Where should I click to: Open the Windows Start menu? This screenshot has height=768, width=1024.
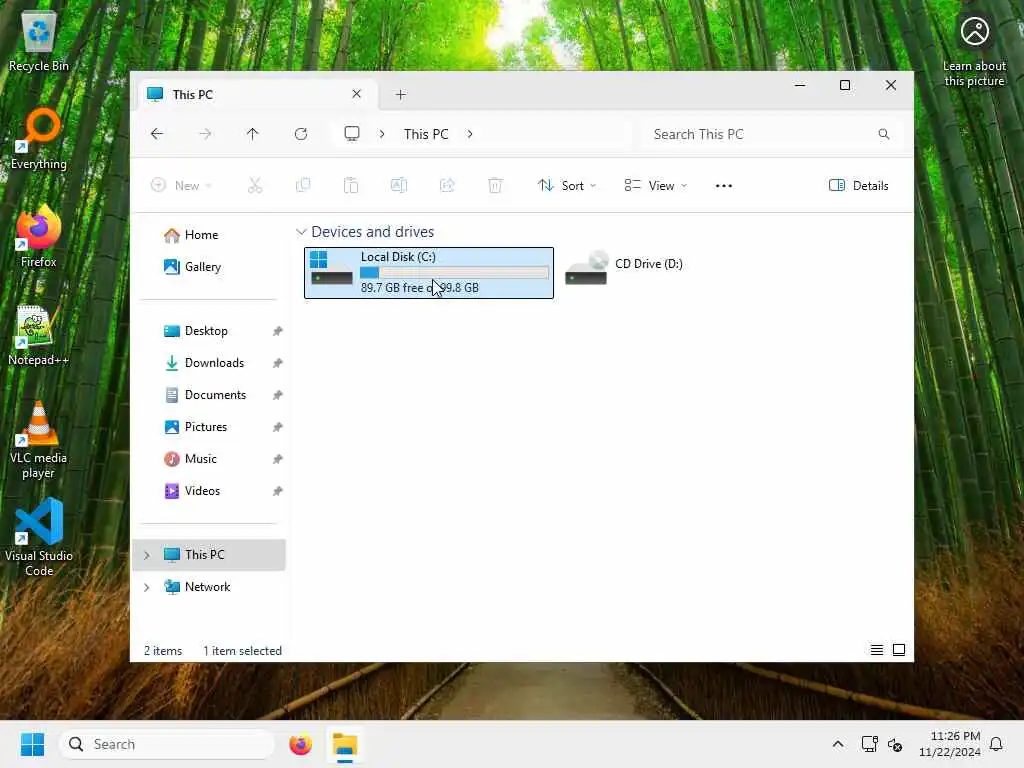32,744
